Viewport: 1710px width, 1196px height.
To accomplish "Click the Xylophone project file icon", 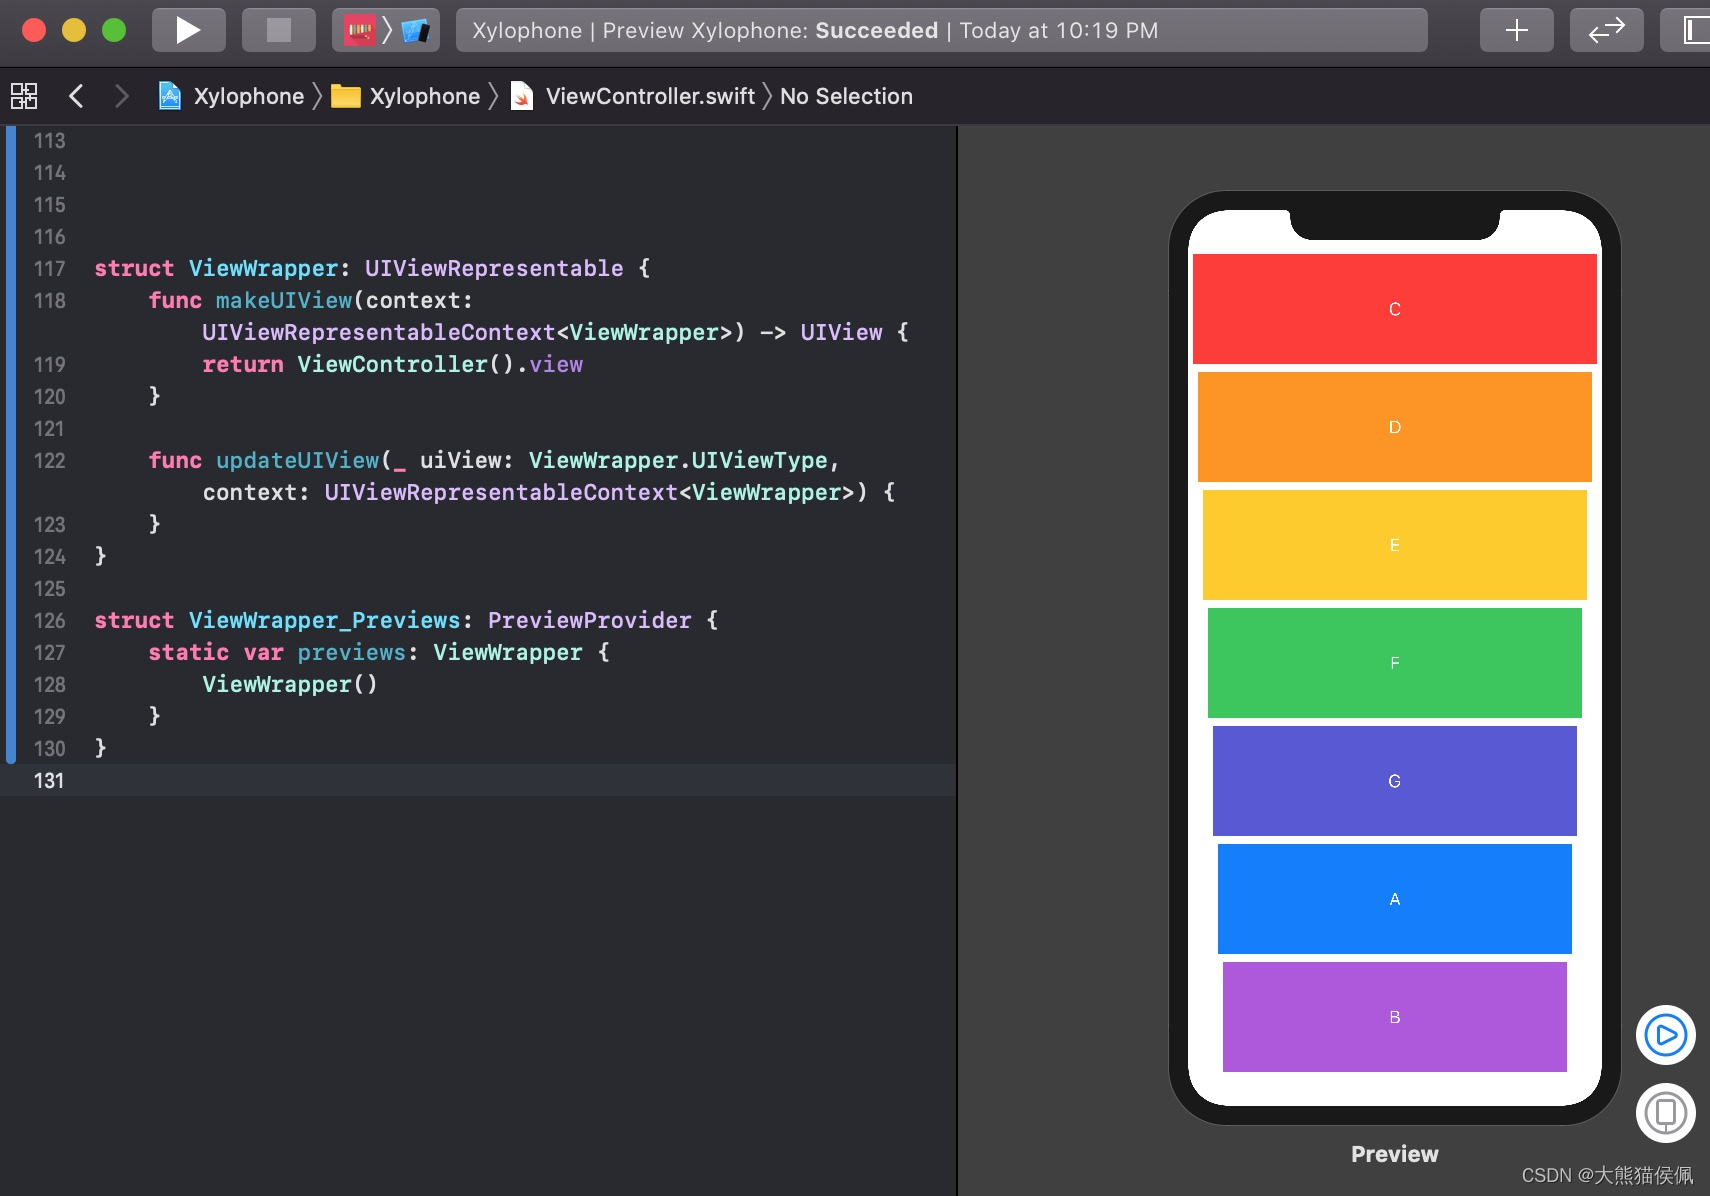I will click(x=170, y=96).
